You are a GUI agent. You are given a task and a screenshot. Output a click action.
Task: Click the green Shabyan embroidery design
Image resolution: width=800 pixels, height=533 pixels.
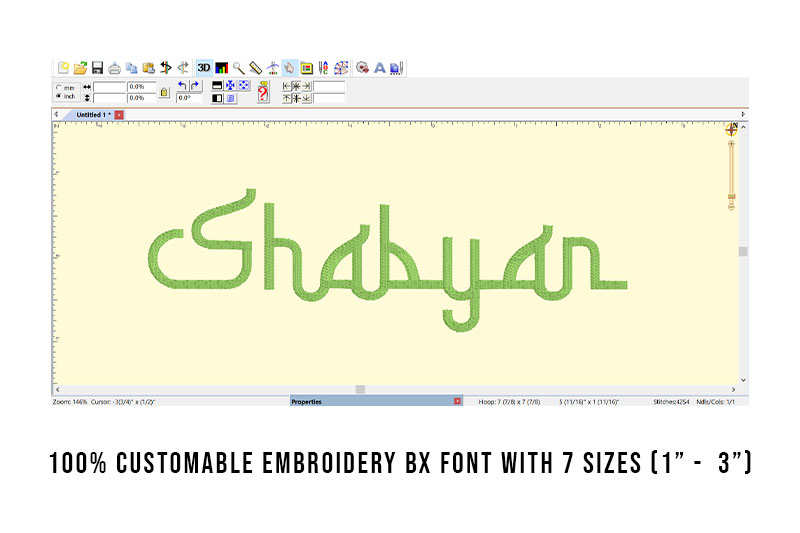[x=387, y=260]
